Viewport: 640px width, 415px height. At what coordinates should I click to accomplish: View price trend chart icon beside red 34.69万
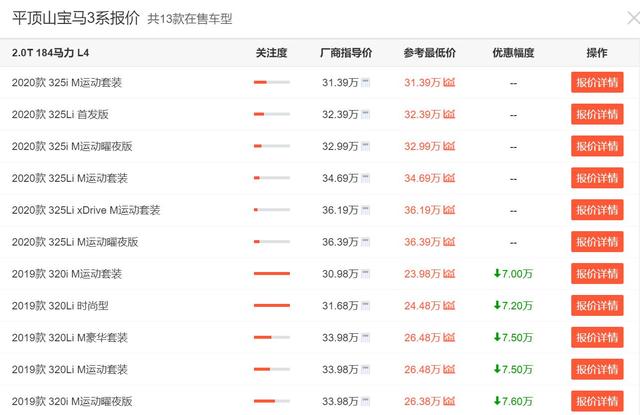449,178
